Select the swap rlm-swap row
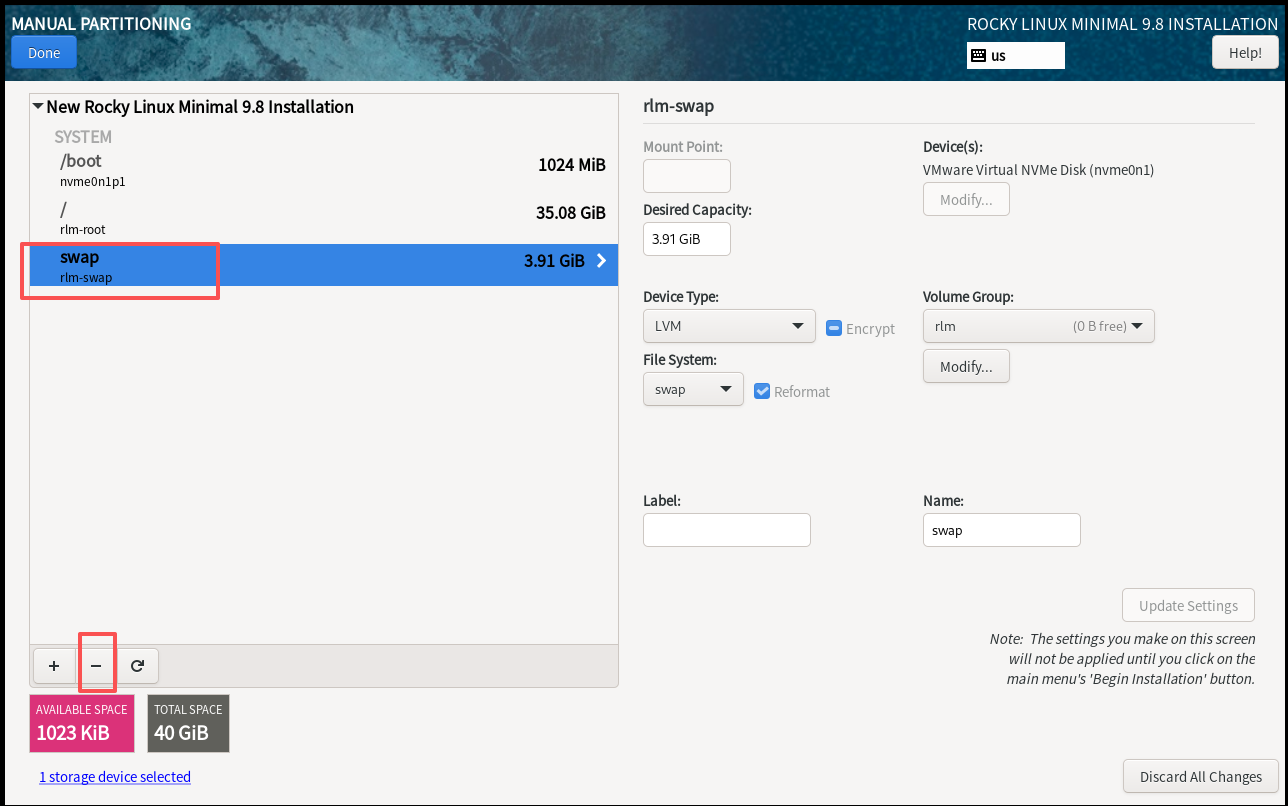Viewport: 1288px width, 806px height. pos(324,265)
